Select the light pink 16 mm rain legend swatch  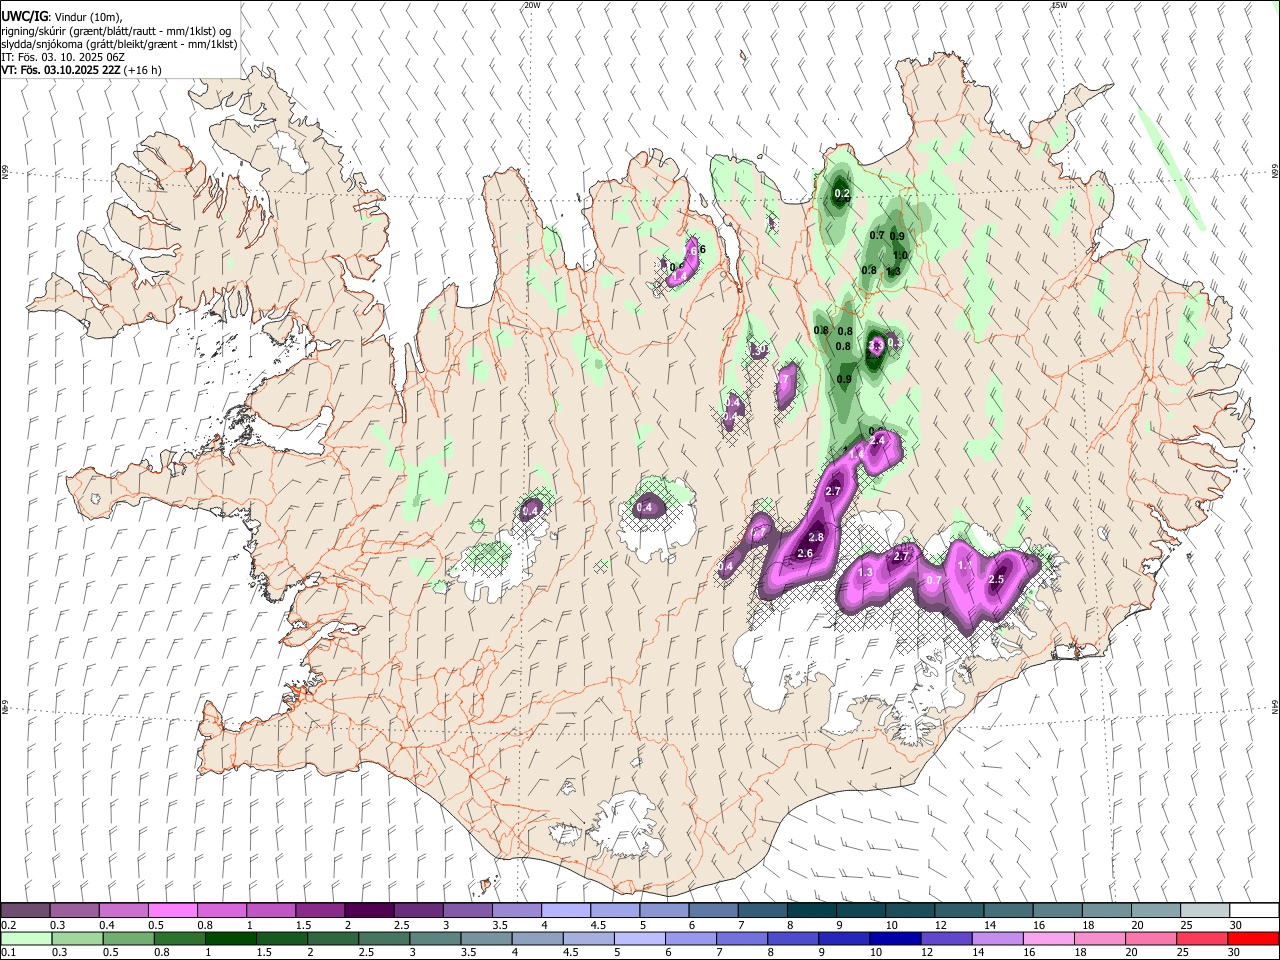1048,938
